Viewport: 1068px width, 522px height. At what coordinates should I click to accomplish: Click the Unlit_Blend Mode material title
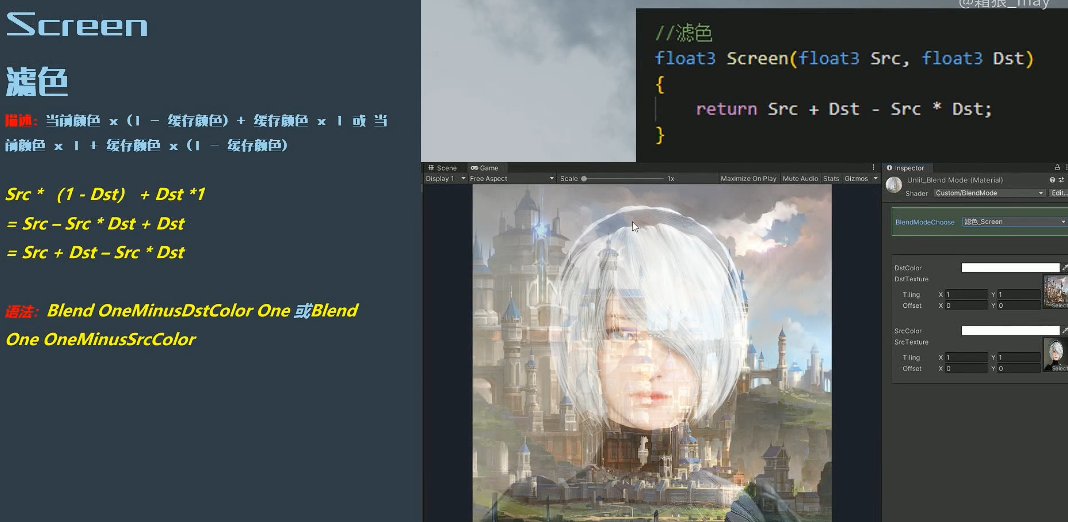point(955,181)
